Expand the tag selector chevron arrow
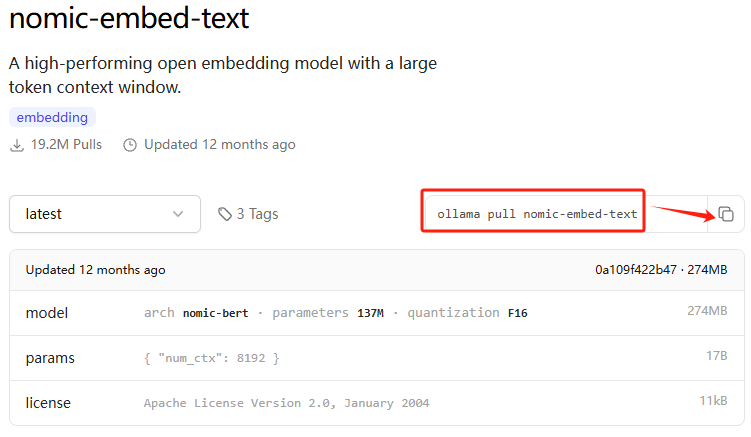The height and width of the screenshot is (437, 751). click(x=178, y=214)
